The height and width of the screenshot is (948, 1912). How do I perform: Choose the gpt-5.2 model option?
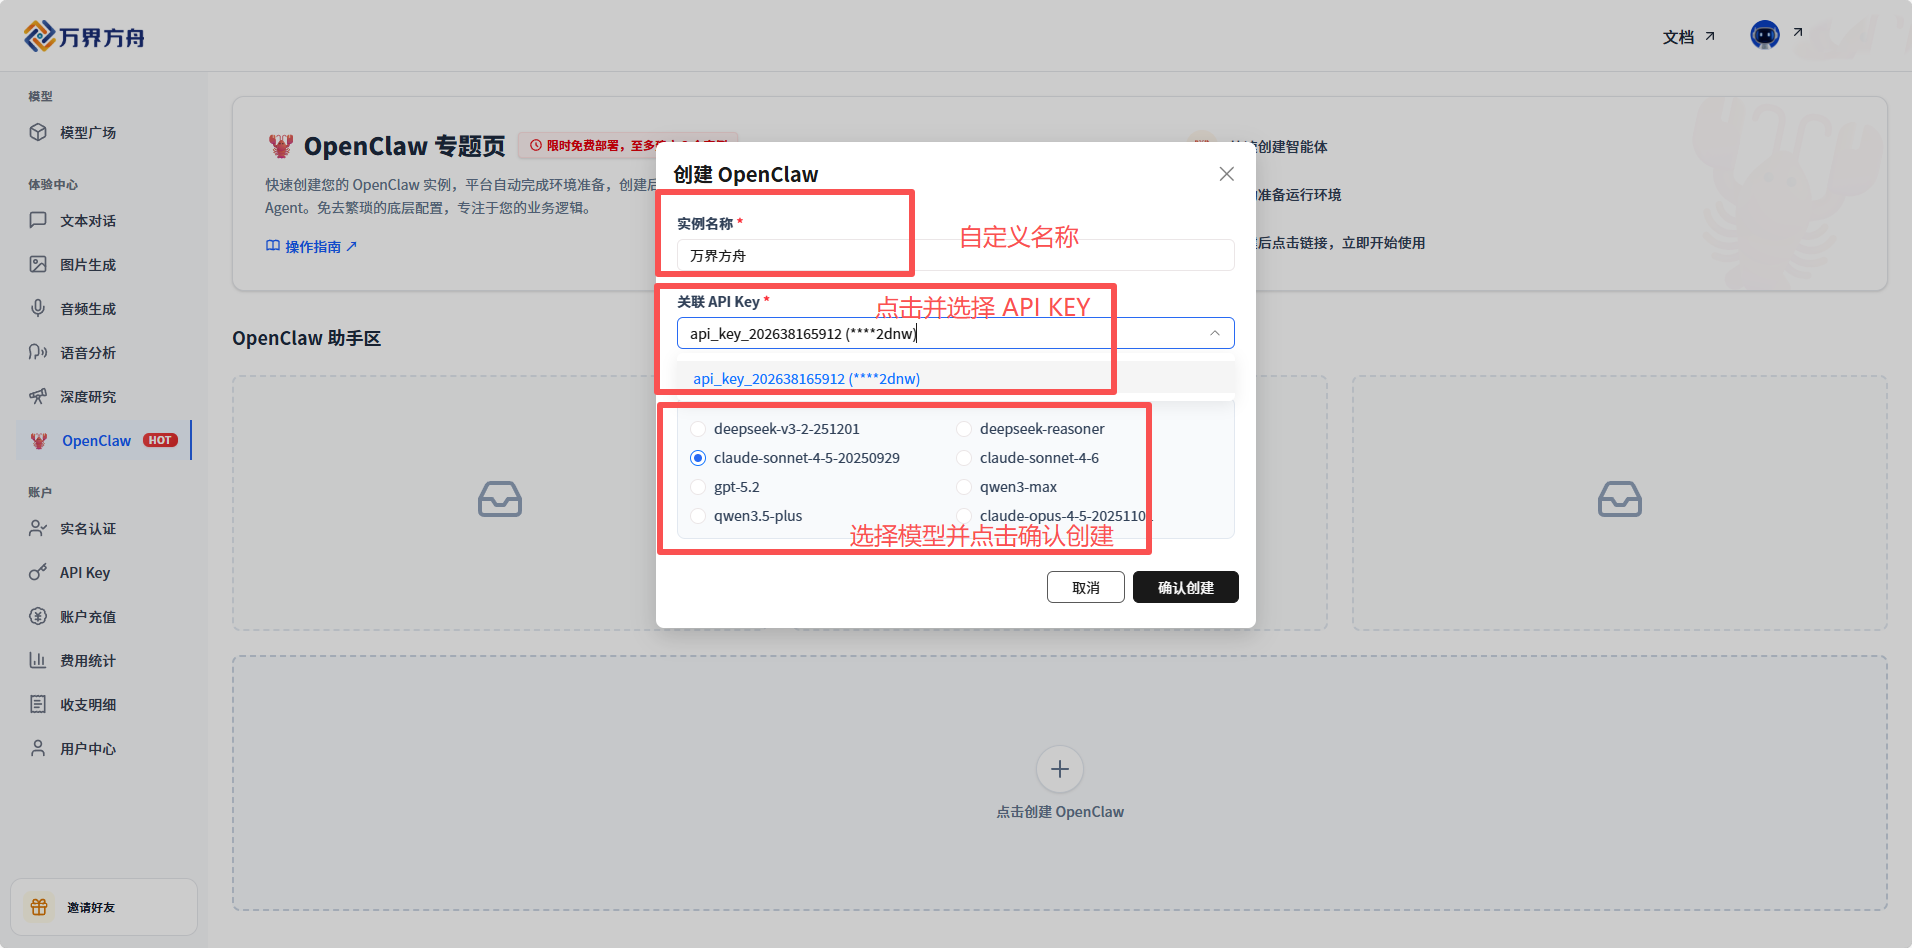[698, 487]
